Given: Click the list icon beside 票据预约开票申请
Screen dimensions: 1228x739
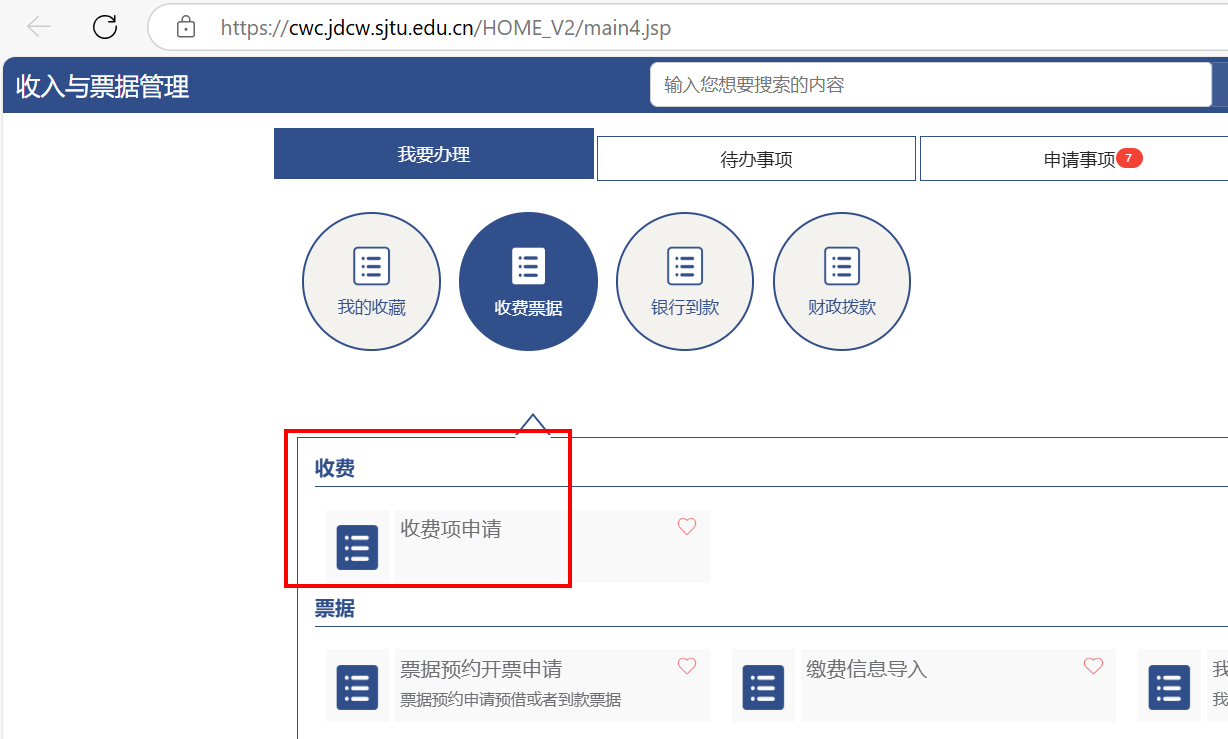Looking at the screenshot, I should tap(357, 687).
